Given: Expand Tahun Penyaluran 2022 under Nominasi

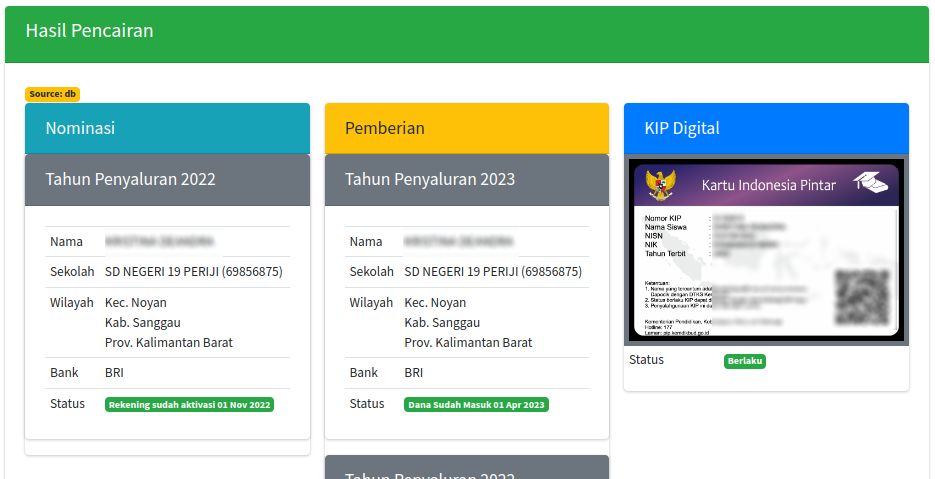Looking at the screenshot, I should [167, 179].
